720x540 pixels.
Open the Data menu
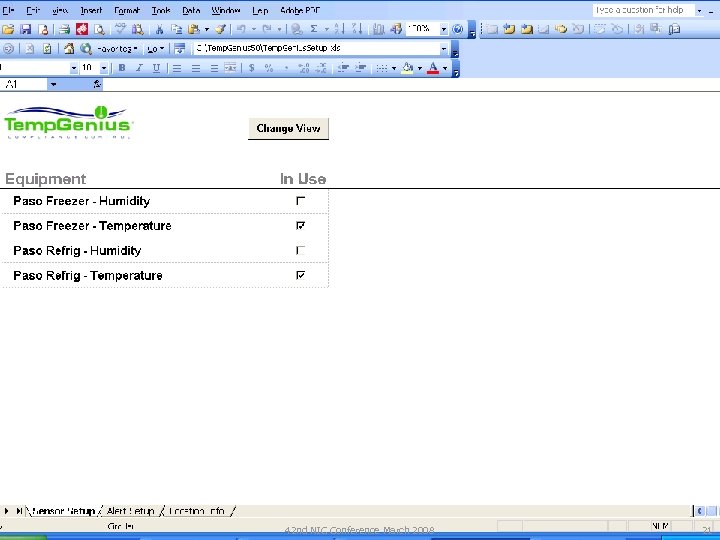point(191,10)
